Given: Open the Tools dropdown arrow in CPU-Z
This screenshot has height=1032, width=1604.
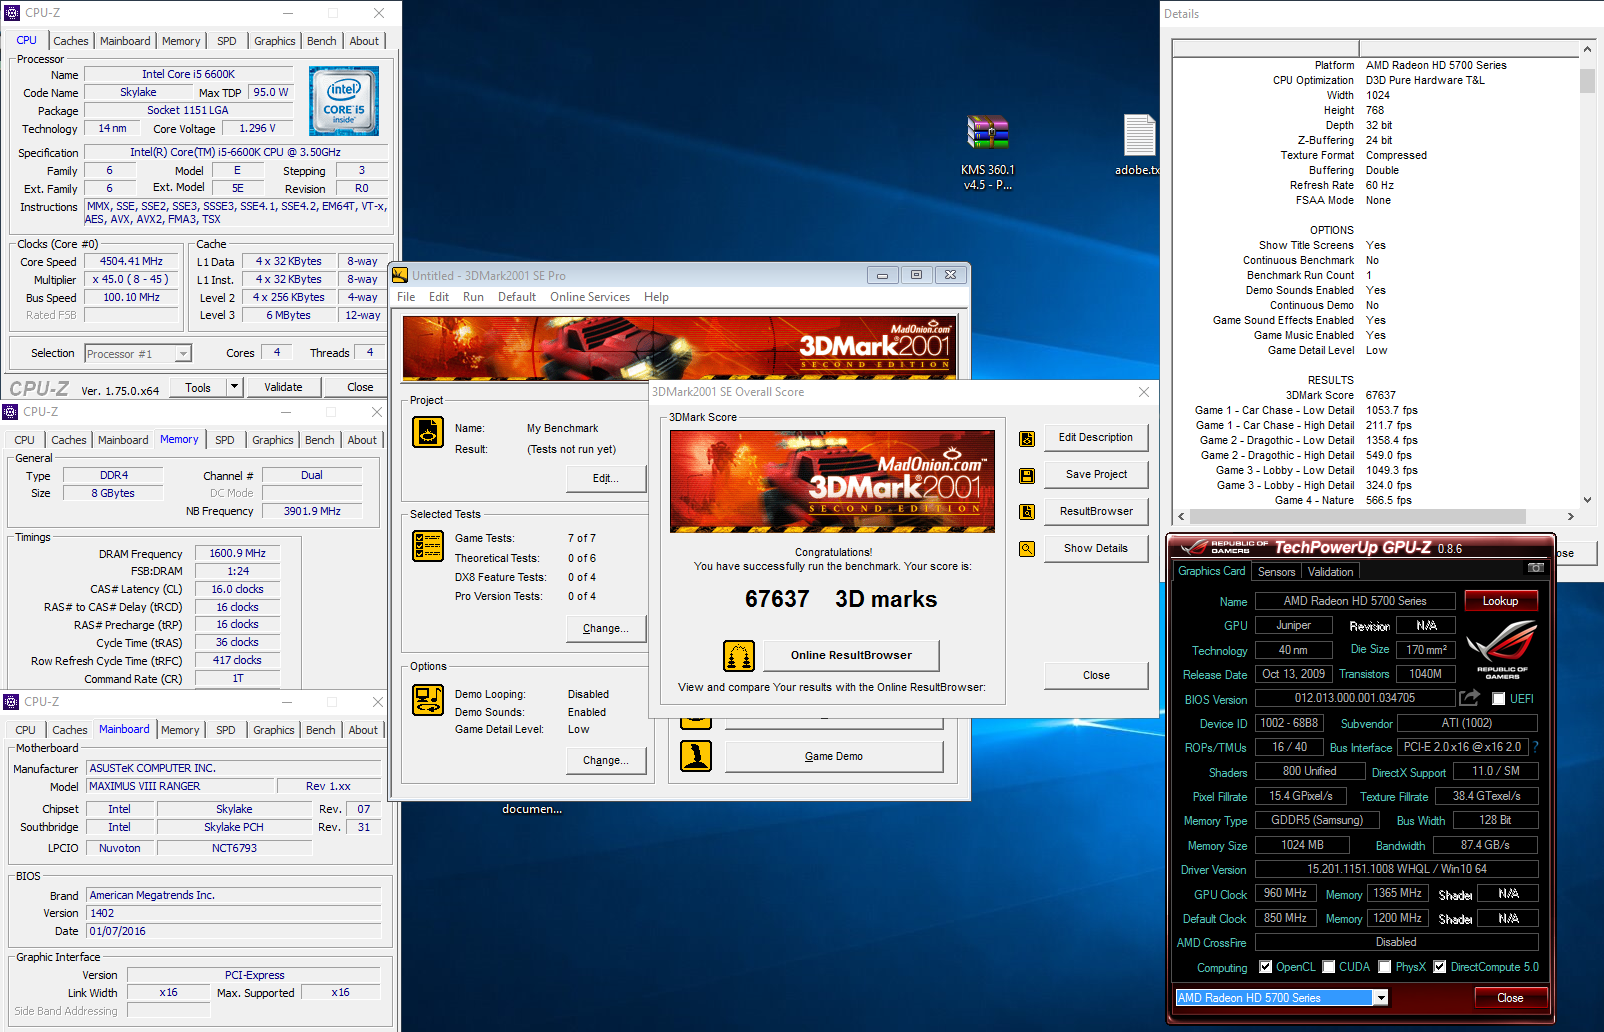Looking at the screenshot, I should (x=234, y=387).
